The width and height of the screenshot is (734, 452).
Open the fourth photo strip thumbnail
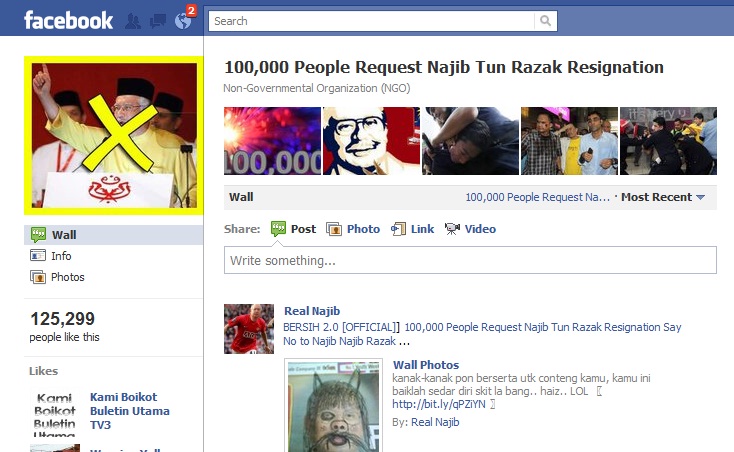tap(570, 141)
